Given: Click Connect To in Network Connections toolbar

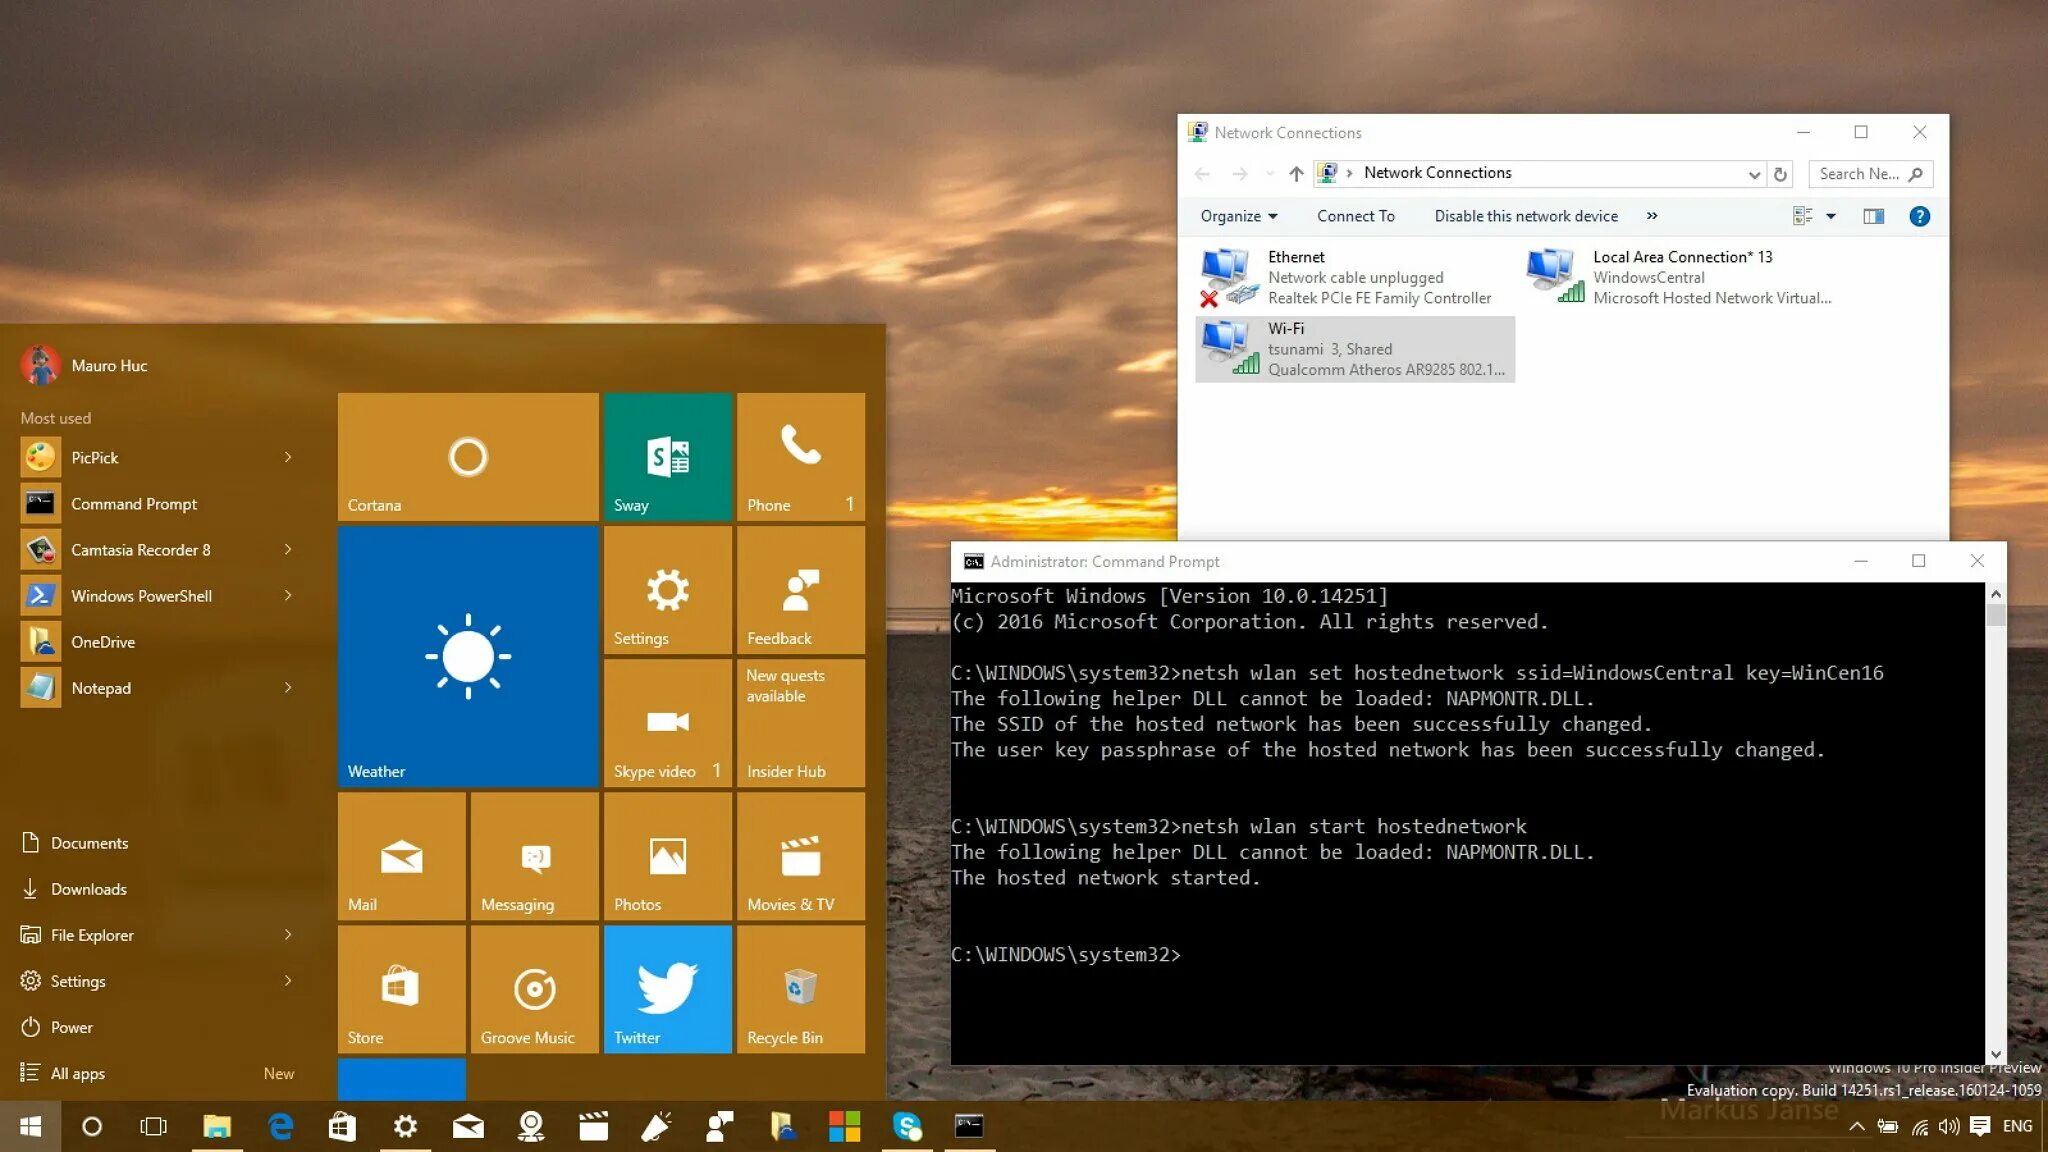Looking at the screenshot, I should pyautogui.click(x=1355, y=215).
